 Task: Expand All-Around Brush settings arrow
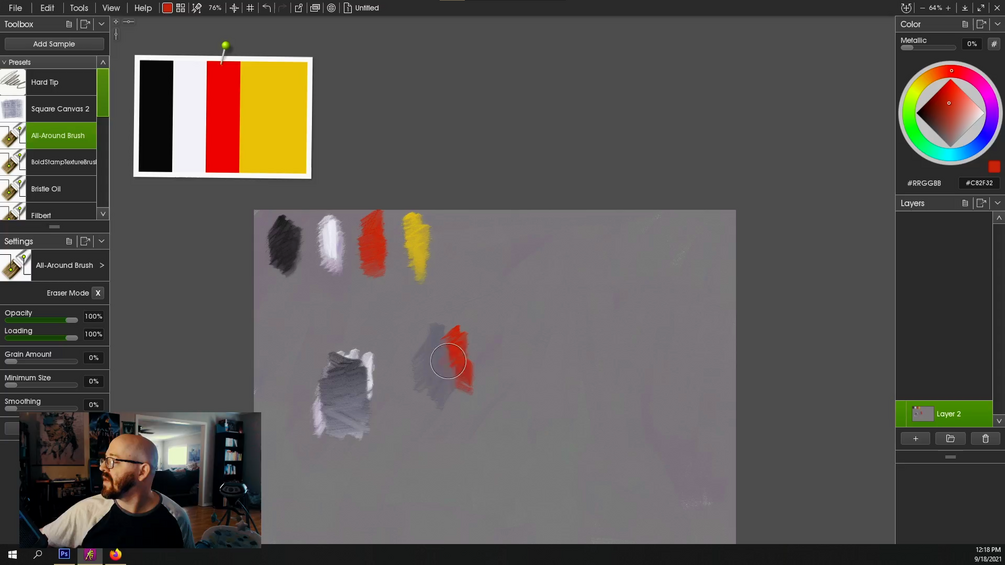(101, 265)
